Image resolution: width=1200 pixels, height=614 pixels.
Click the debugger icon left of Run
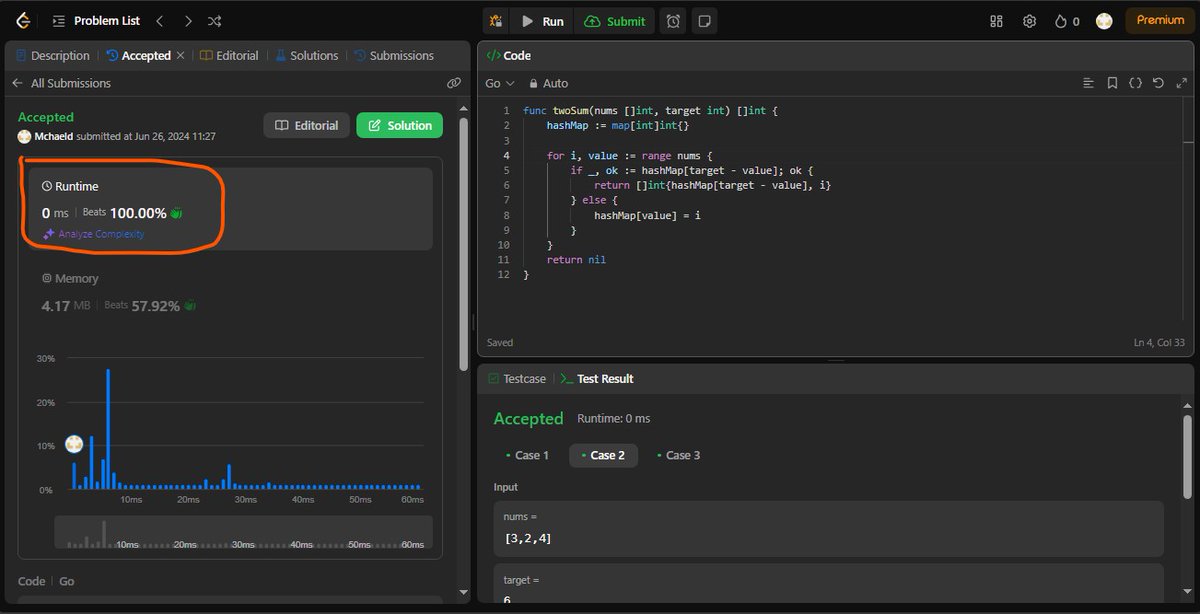pos(496,21)
